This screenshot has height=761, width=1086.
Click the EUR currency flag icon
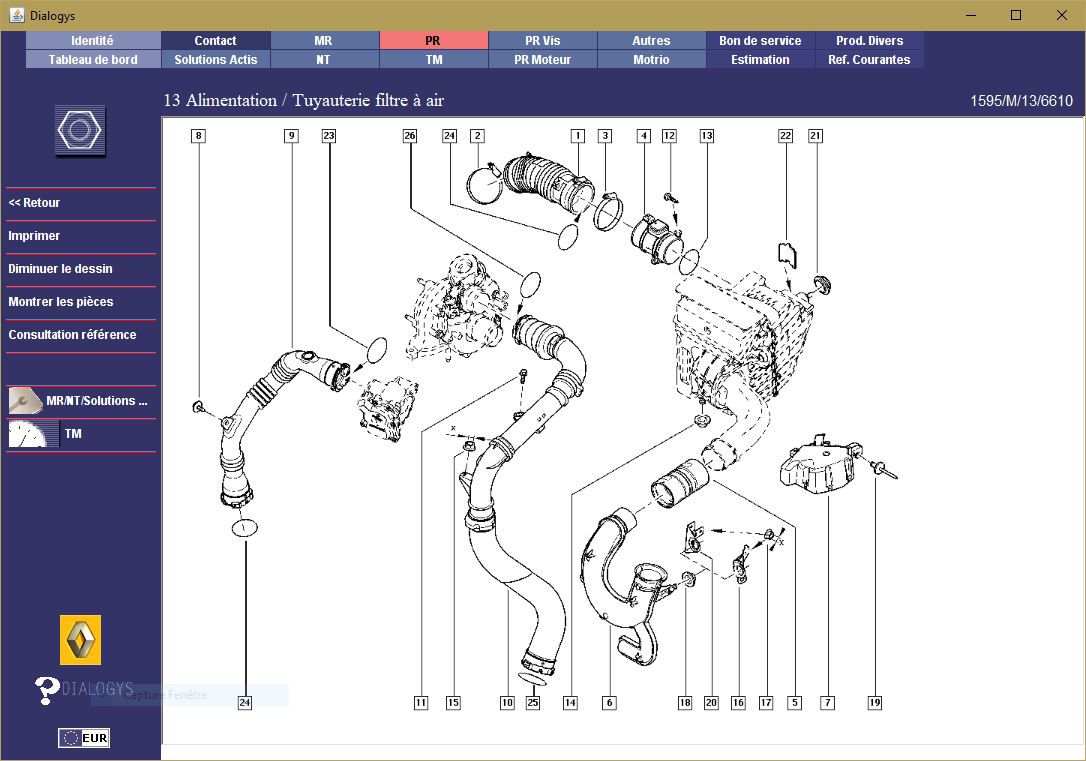click(84, 738)
